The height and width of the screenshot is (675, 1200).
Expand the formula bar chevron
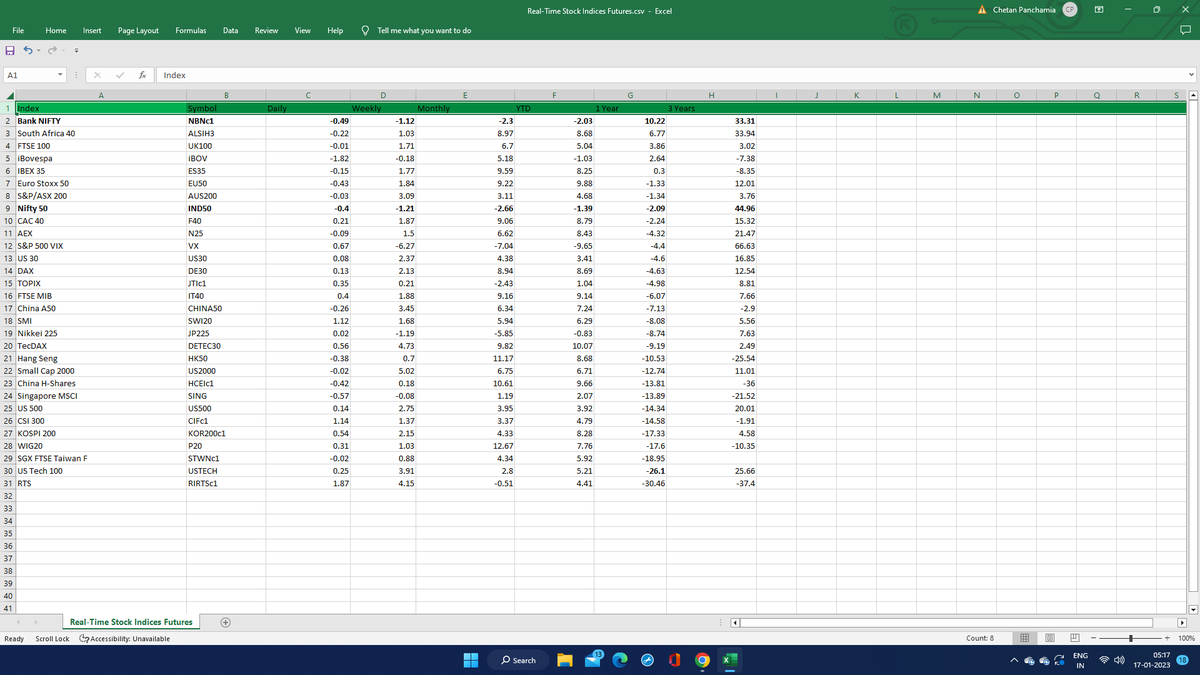1190,75
